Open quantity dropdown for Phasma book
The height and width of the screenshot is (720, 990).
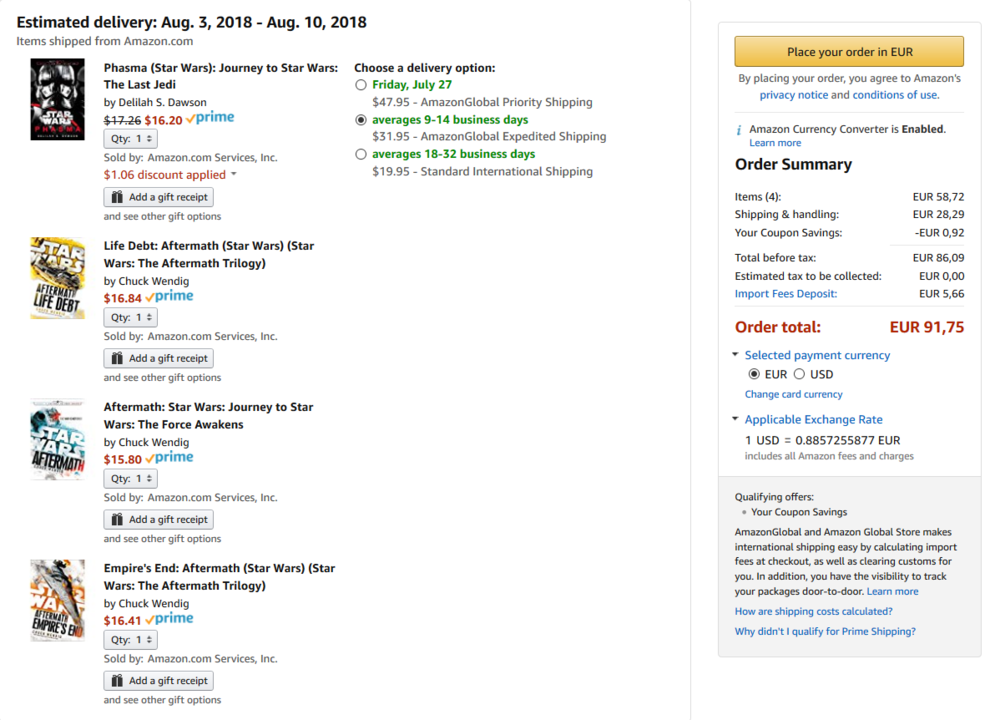(131, 138)
